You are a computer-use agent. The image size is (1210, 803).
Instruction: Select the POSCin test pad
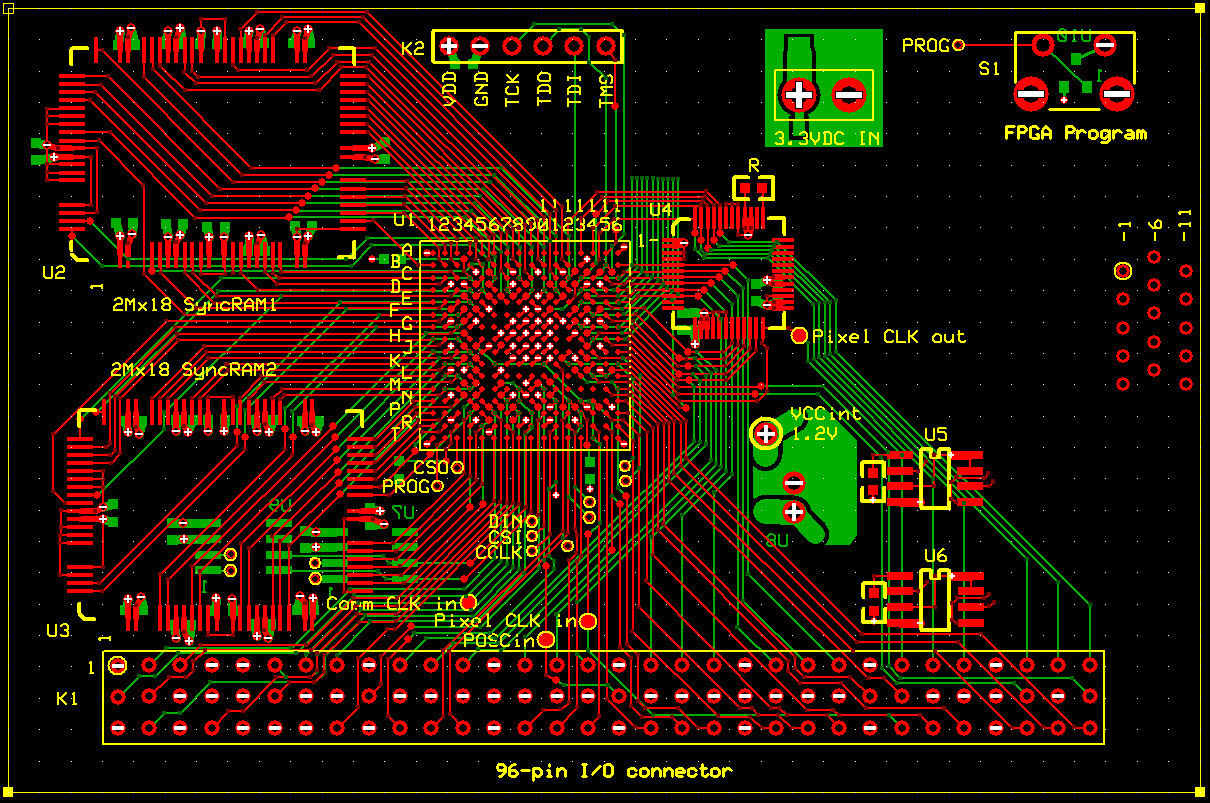(x=546, y=640)
